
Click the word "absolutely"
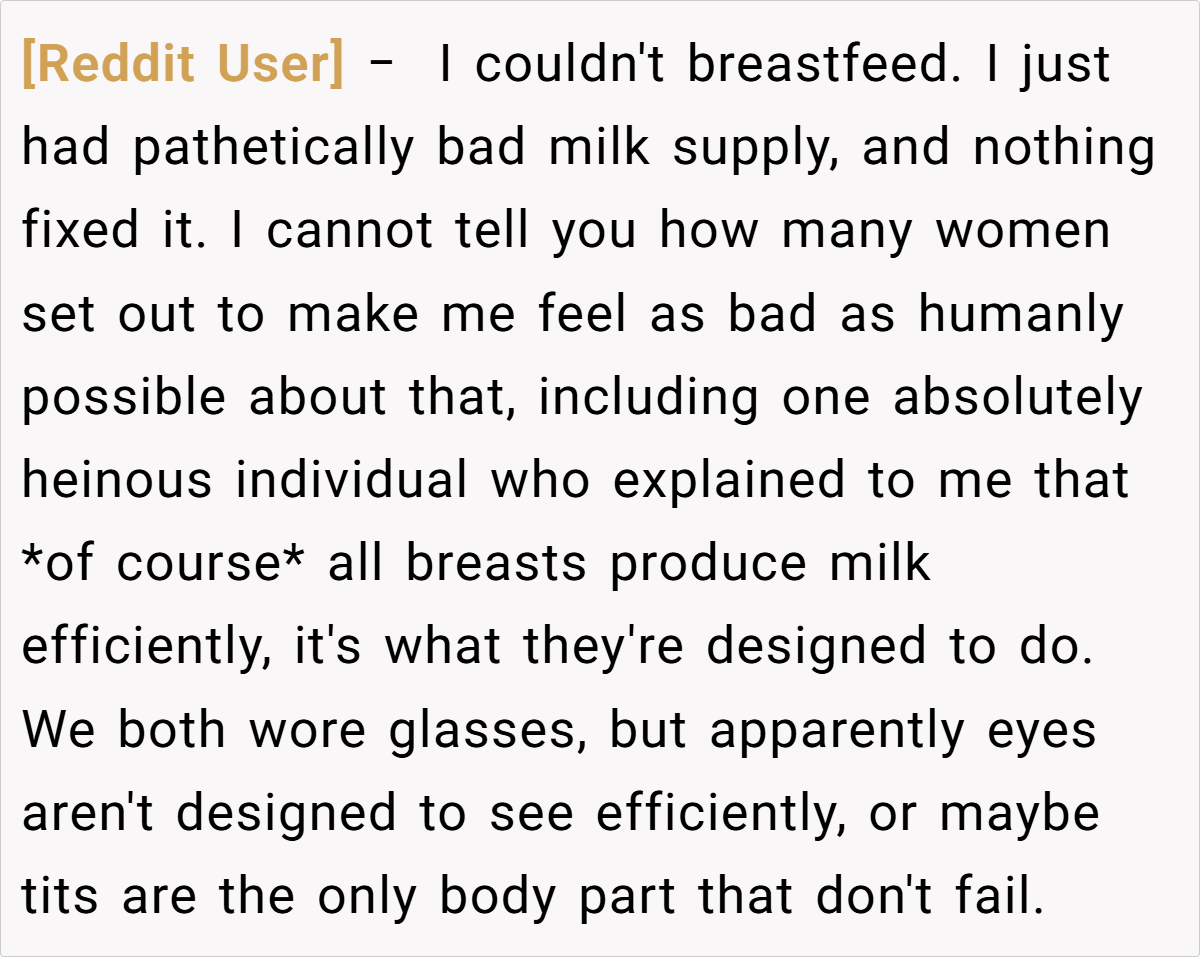click(x=1017, y=397)
